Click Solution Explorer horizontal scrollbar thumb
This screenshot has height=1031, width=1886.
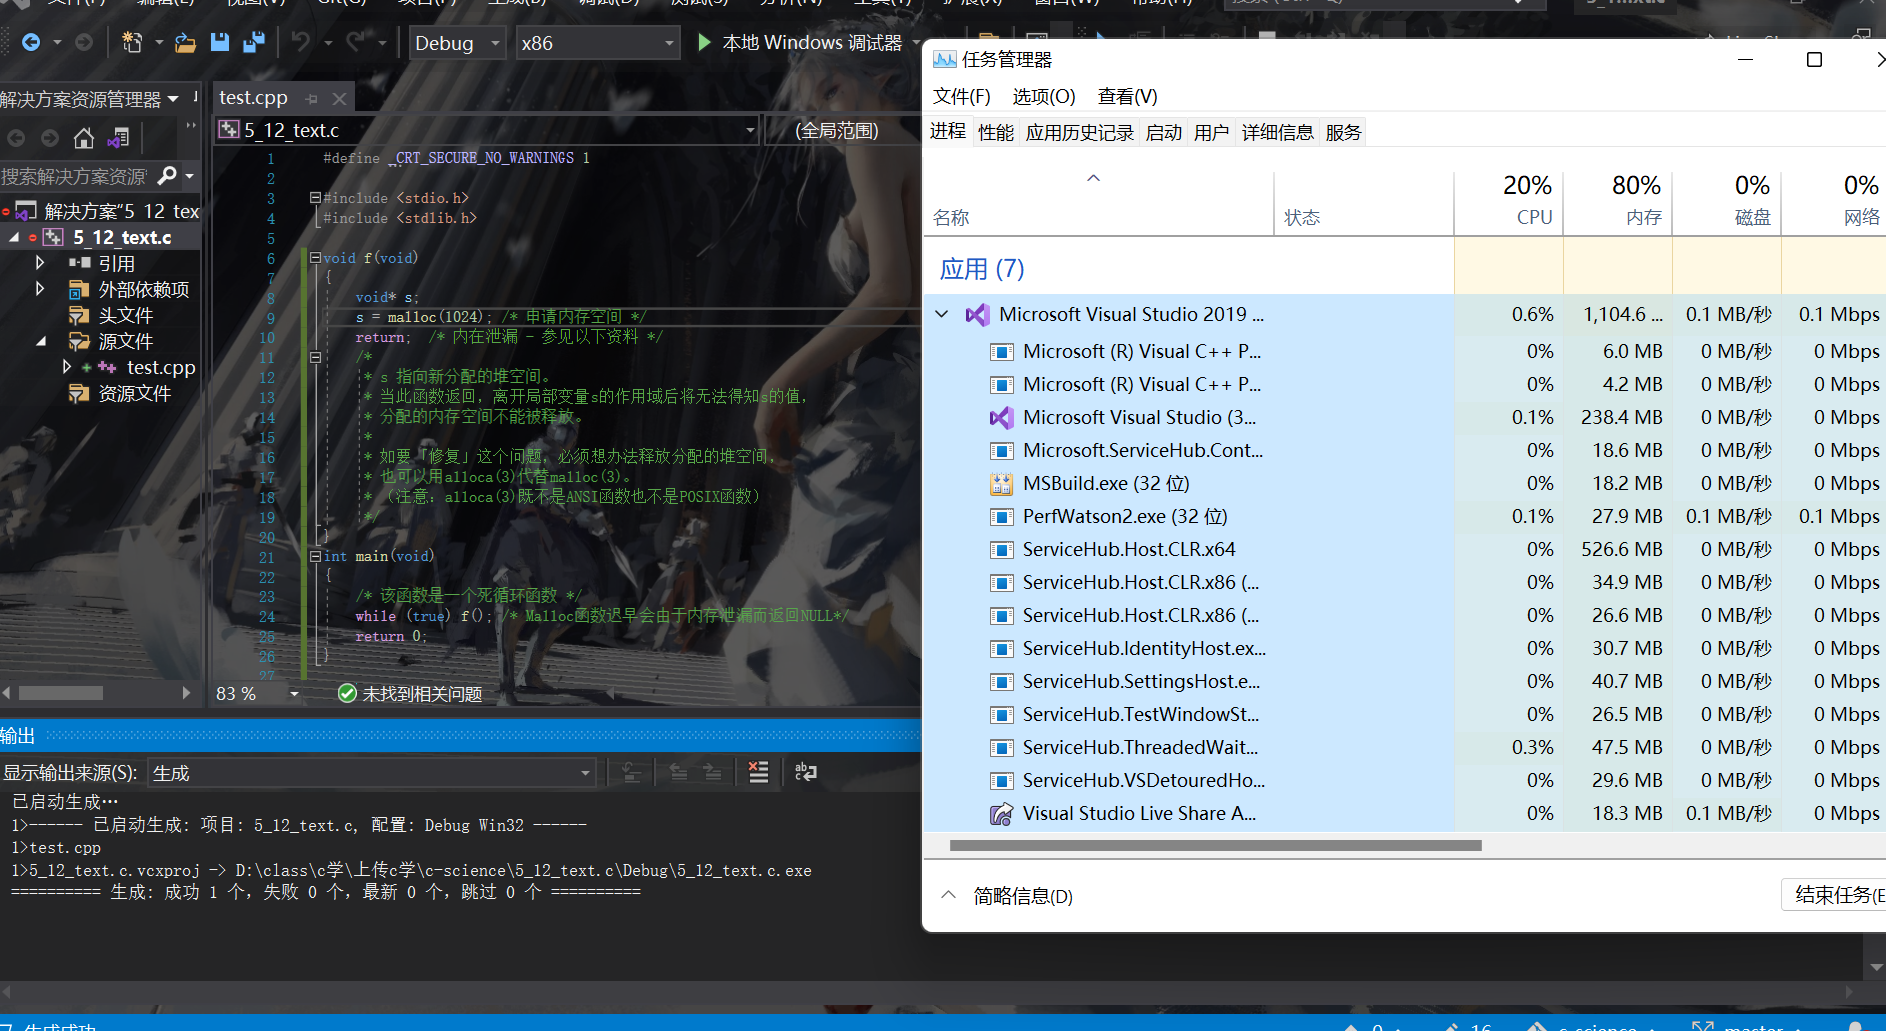click(60, 692)
